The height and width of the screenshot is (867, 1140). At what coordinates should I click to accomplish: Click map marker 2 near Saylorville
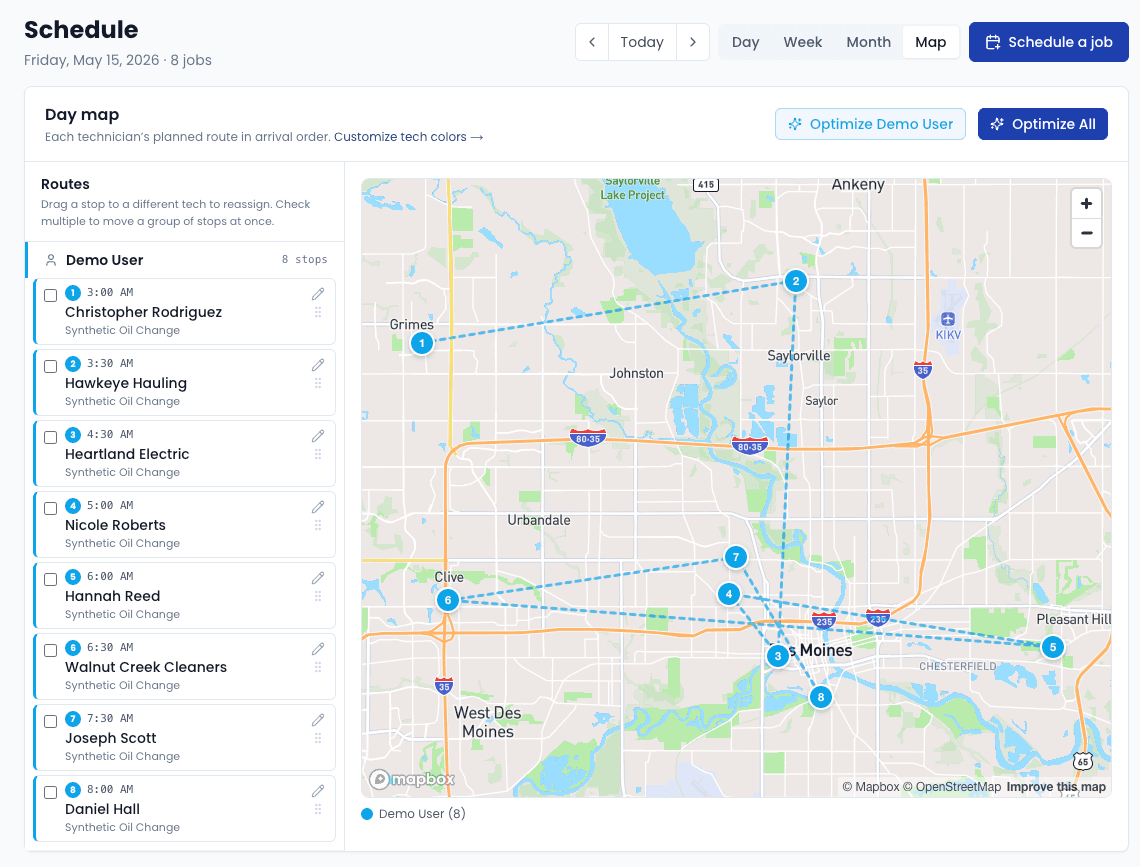coord(795,281)
